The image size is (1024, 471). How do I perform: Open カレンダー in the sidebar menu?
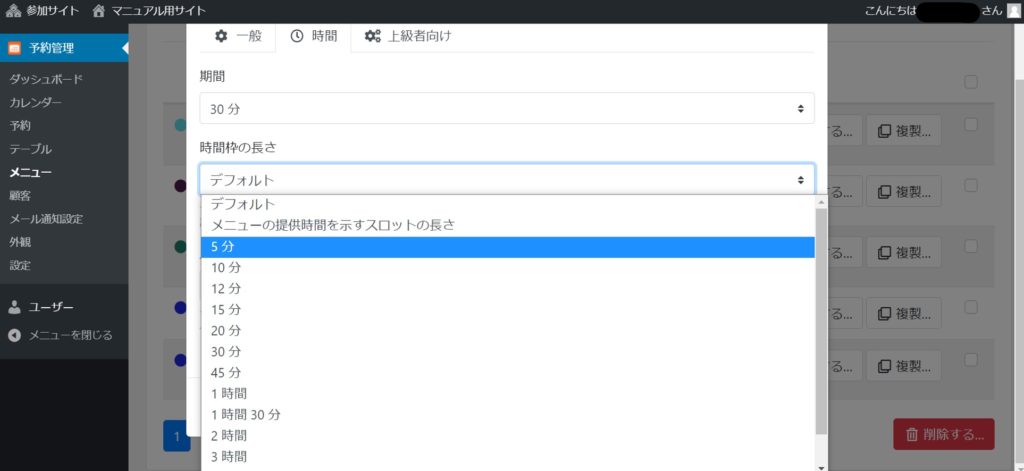pos(36,103)
